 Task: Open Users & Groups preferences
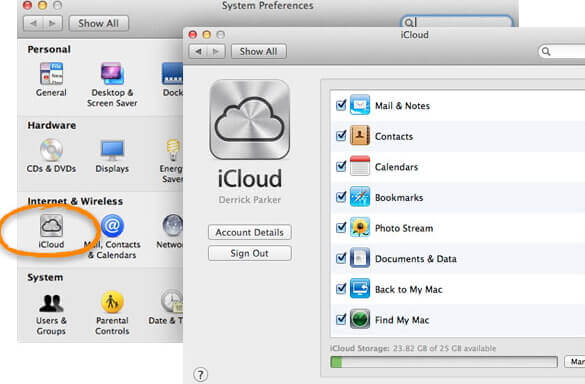click(51, 303)
